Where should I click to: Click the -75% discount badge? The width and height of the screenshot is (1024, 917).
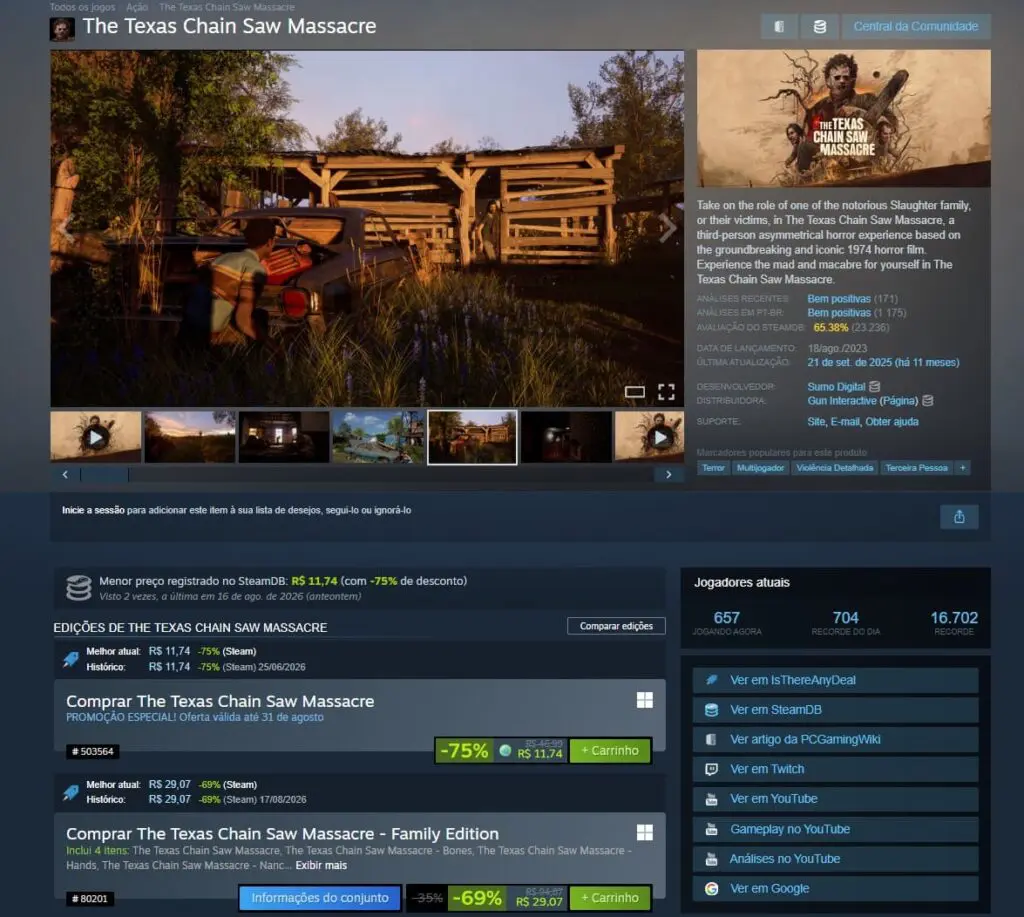[464, 751]
